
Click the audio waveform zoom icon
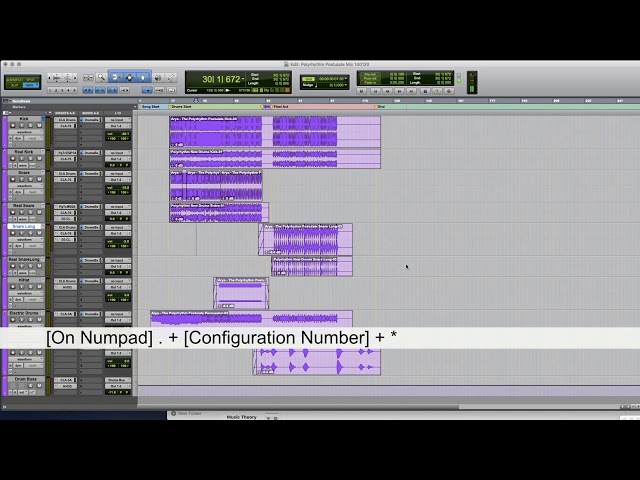56,77
